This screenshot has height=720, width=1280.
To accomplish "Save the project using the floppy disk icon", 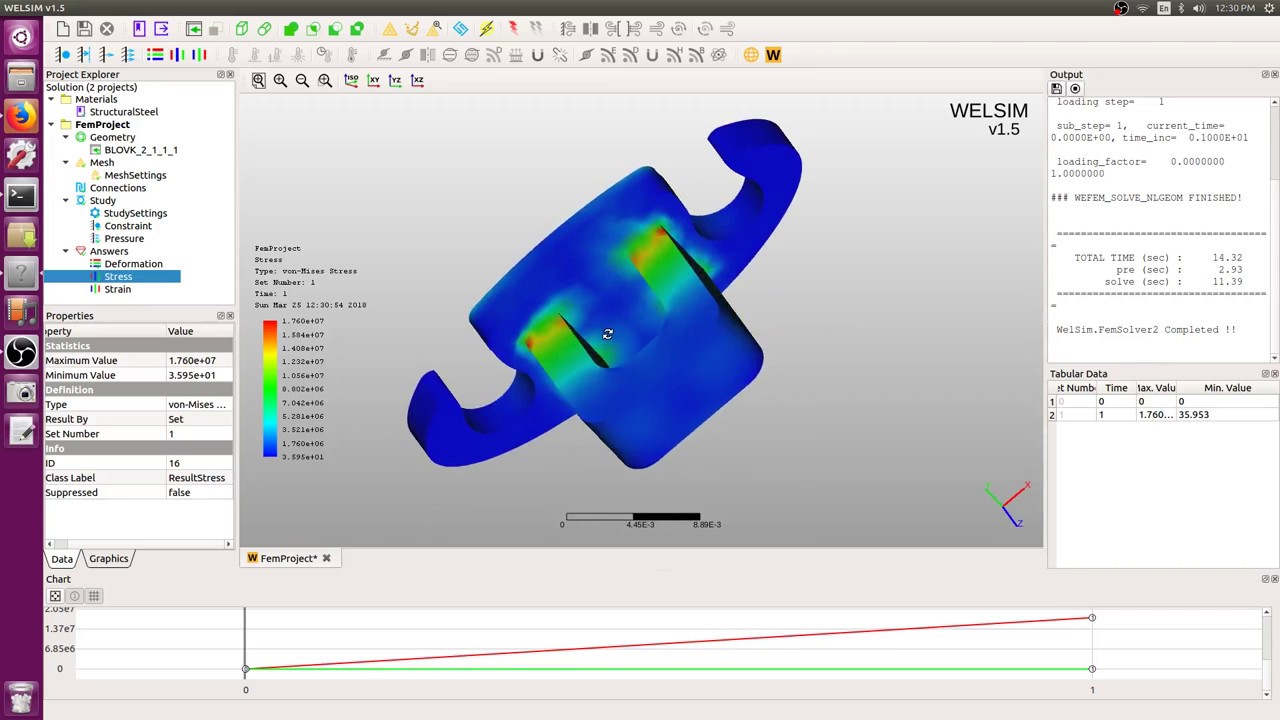I will click(84, 29).
